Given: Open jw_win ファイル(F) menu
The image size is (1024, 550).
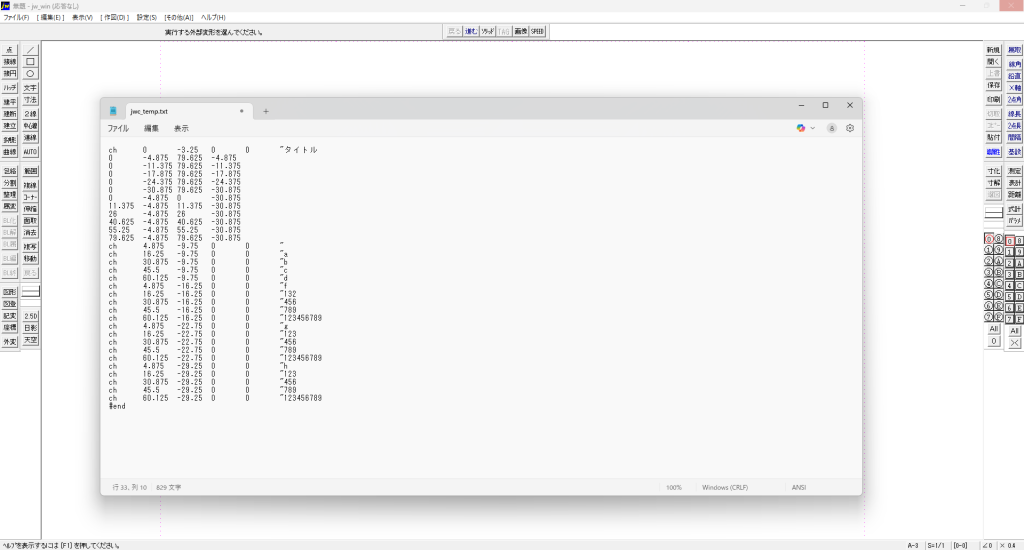Looking at the screenshot, I should pyautogui.click(x=16, y=18).
